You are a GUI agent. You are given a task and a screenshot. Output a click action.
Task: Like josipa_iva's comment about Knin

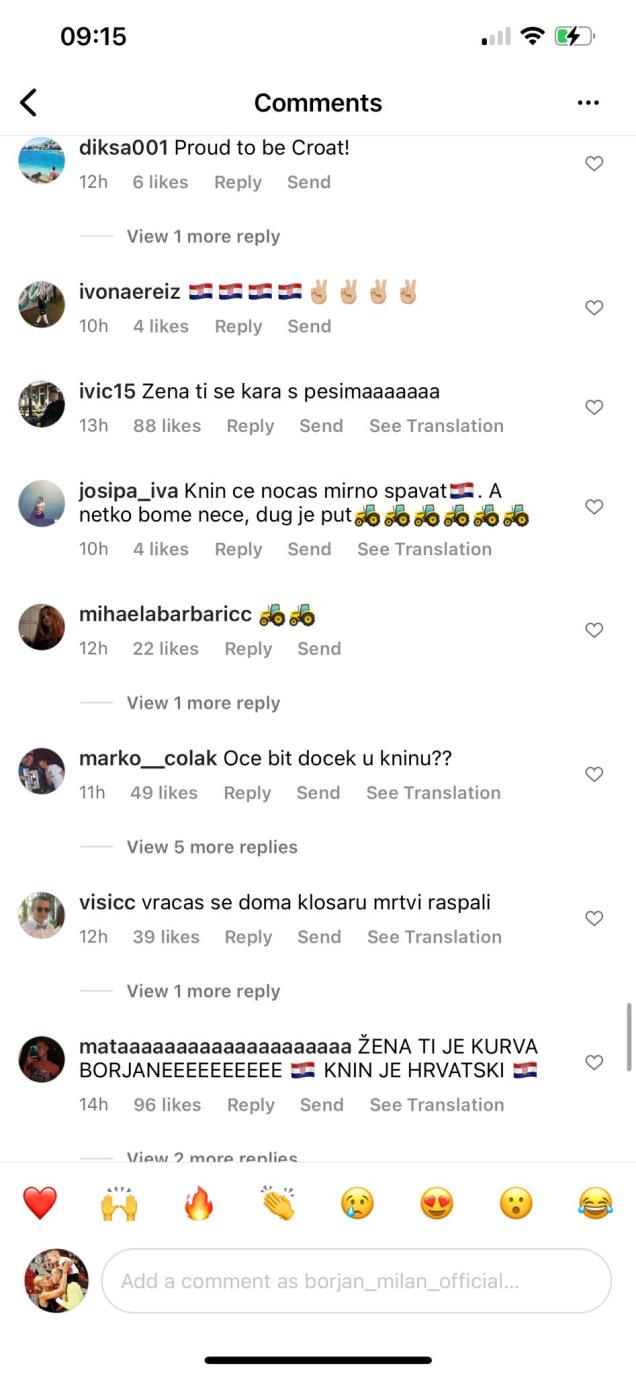(x=594, y=506)
